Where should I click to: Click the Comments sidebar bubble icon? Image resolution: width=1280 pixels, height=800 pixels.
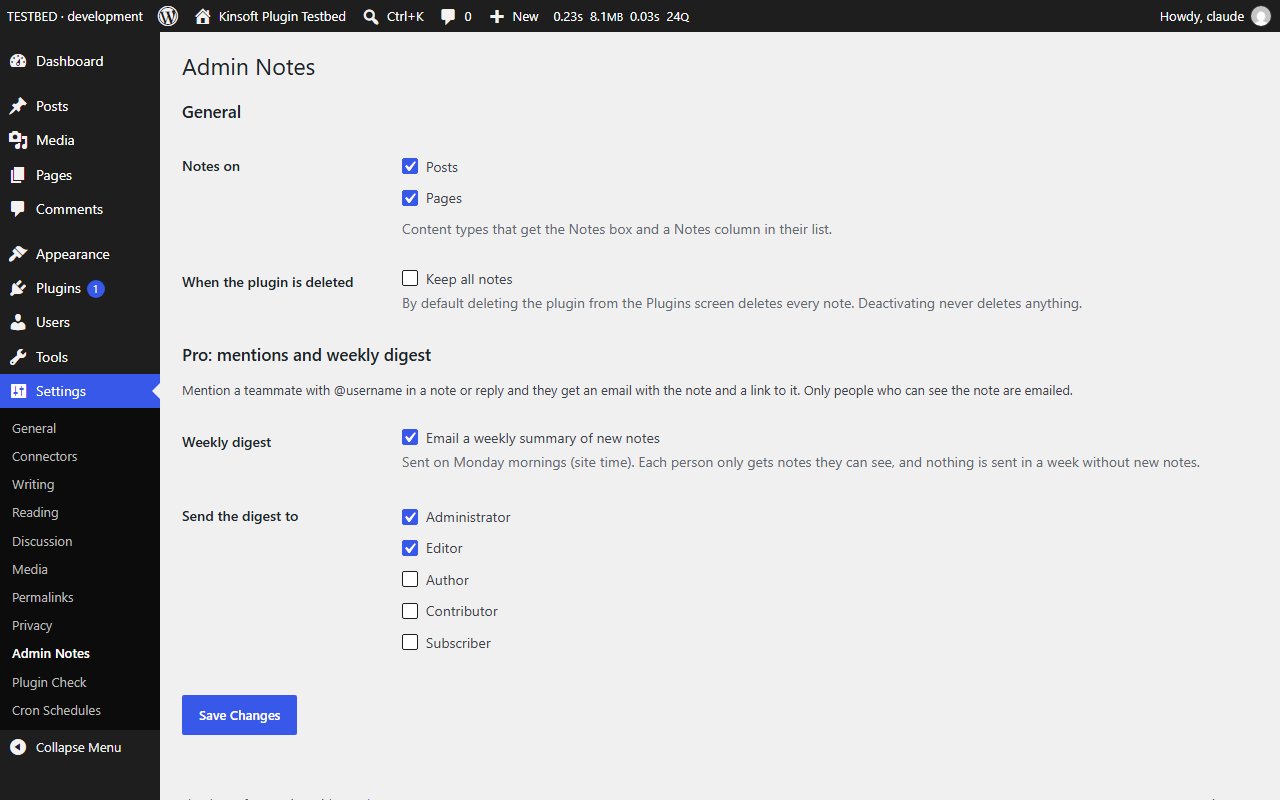pyautogui.click(x=18, y=209)
